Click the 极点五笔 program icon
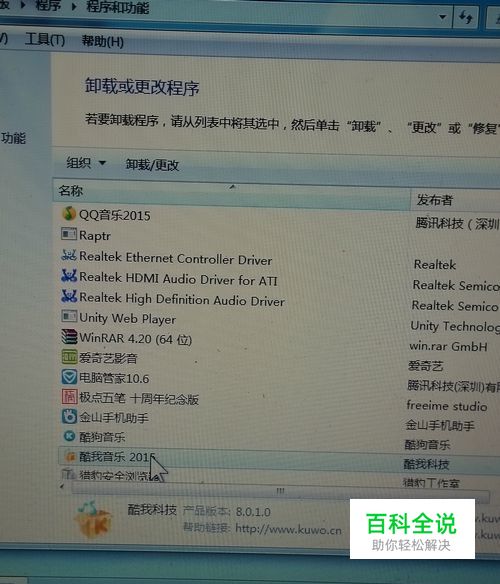 coord(69,397)
